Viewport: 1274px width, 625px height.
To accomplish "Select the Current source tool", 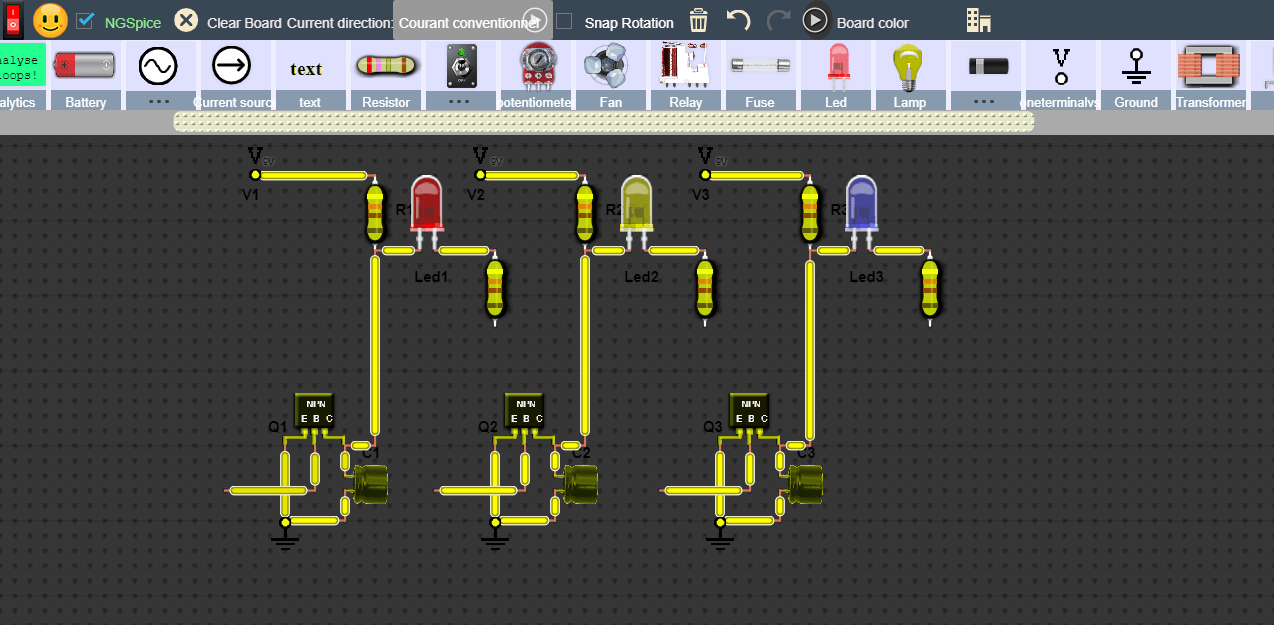I will point(233,66).
